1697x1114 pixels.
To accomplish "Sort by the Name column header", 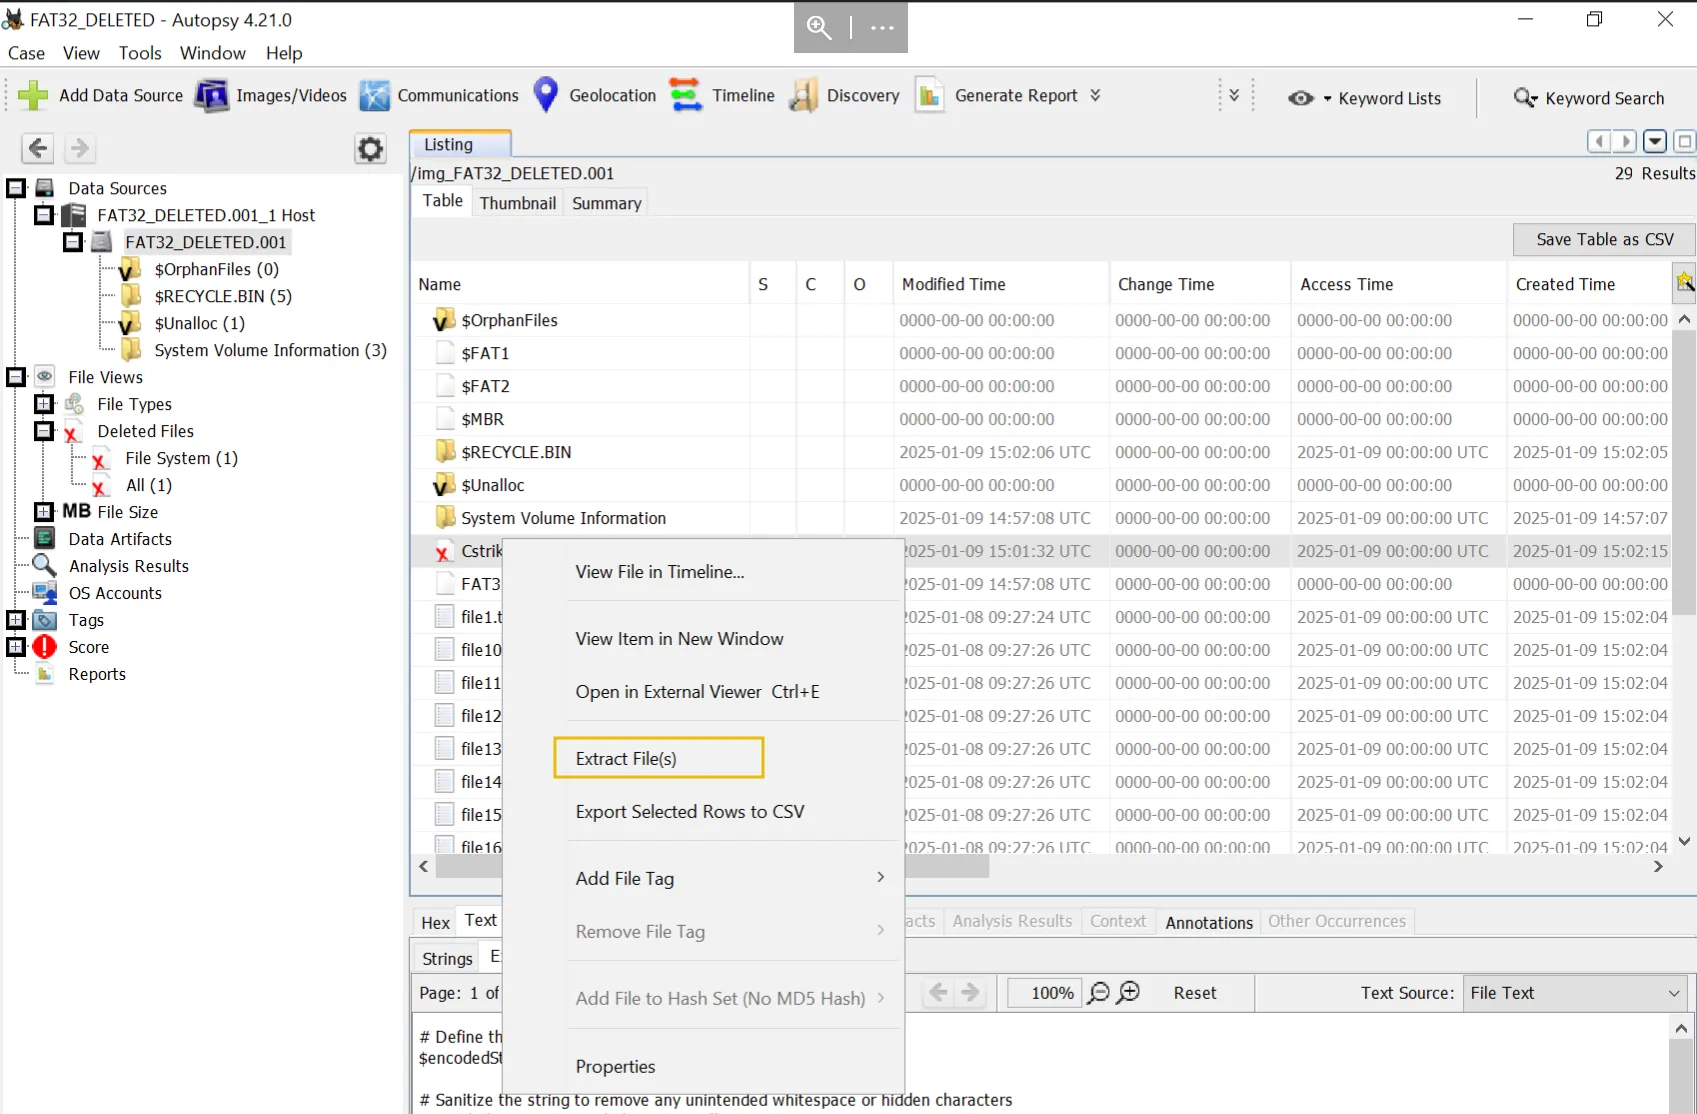I will (x=580, y=284).
